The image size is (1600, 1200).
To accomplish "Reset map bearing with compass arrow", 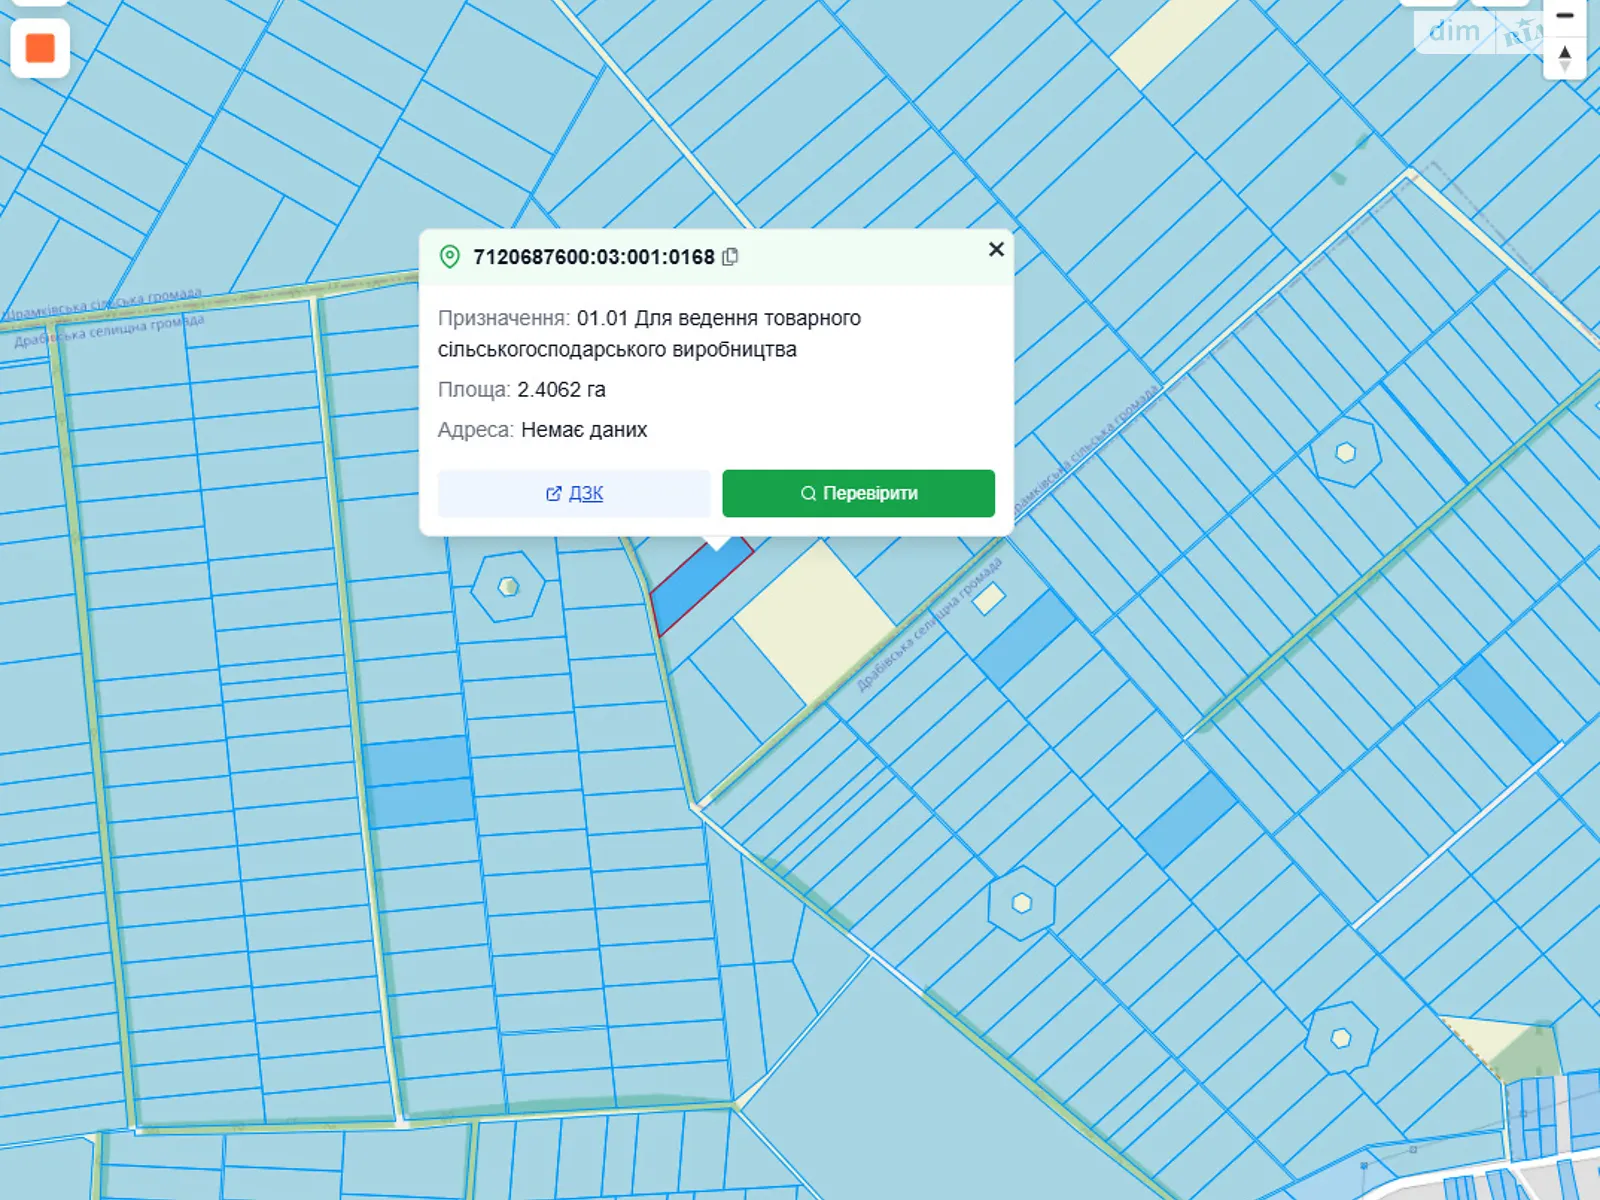I will [x=1565, y=56].
